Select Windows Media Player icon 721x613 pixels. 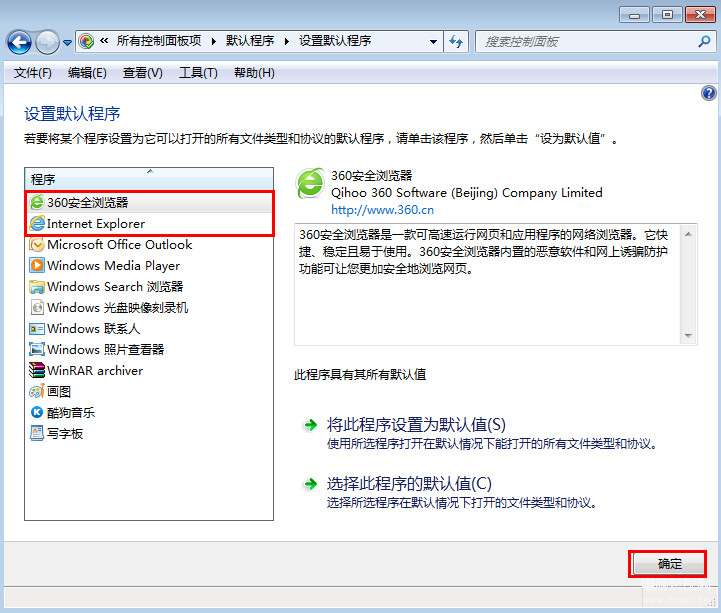37,265
